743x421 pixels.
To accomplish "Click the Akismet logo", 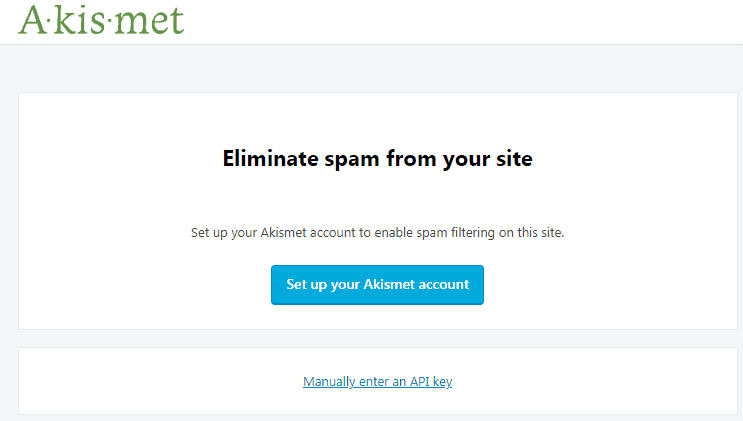I will 101,20.
